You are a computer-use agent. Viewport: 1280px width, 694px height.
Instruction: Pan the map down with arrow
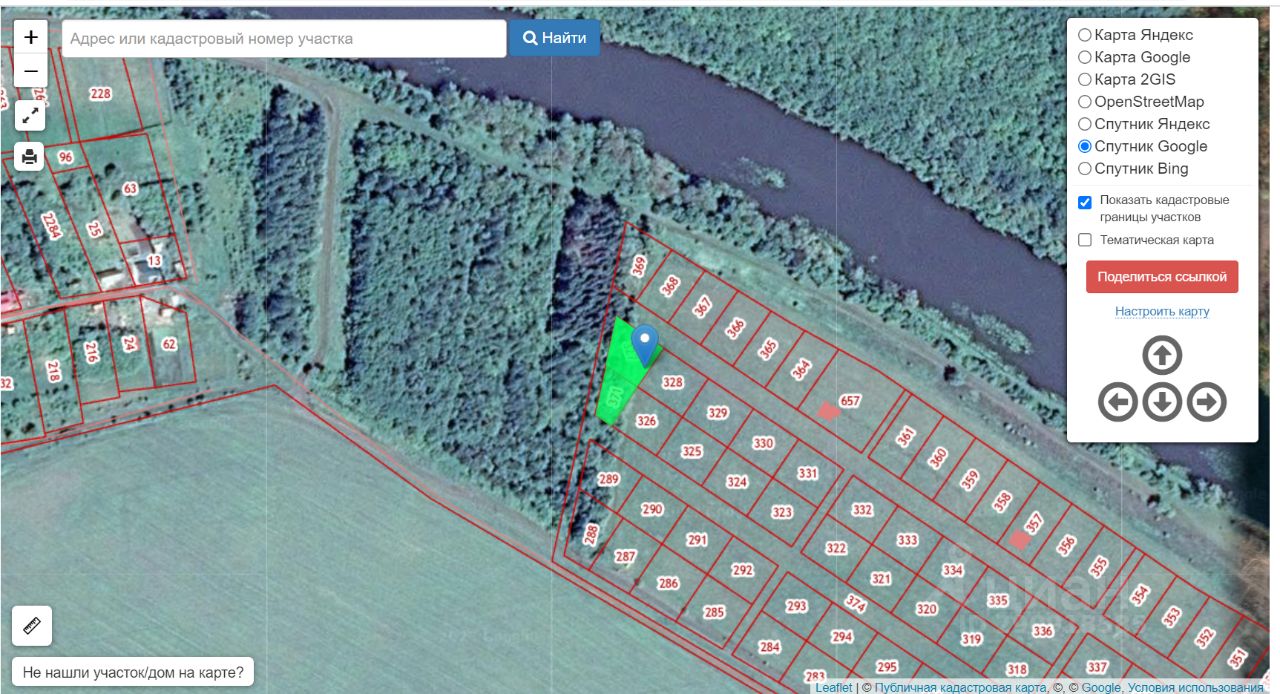pyautogui.click(x=1162, y=402)
